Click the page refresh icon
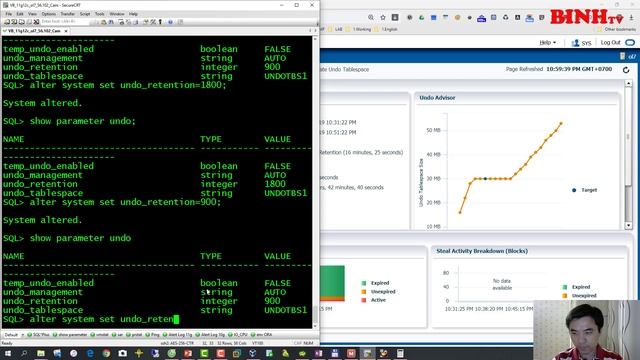The height and width of the screenshot is (360, 640). [626, 70]
